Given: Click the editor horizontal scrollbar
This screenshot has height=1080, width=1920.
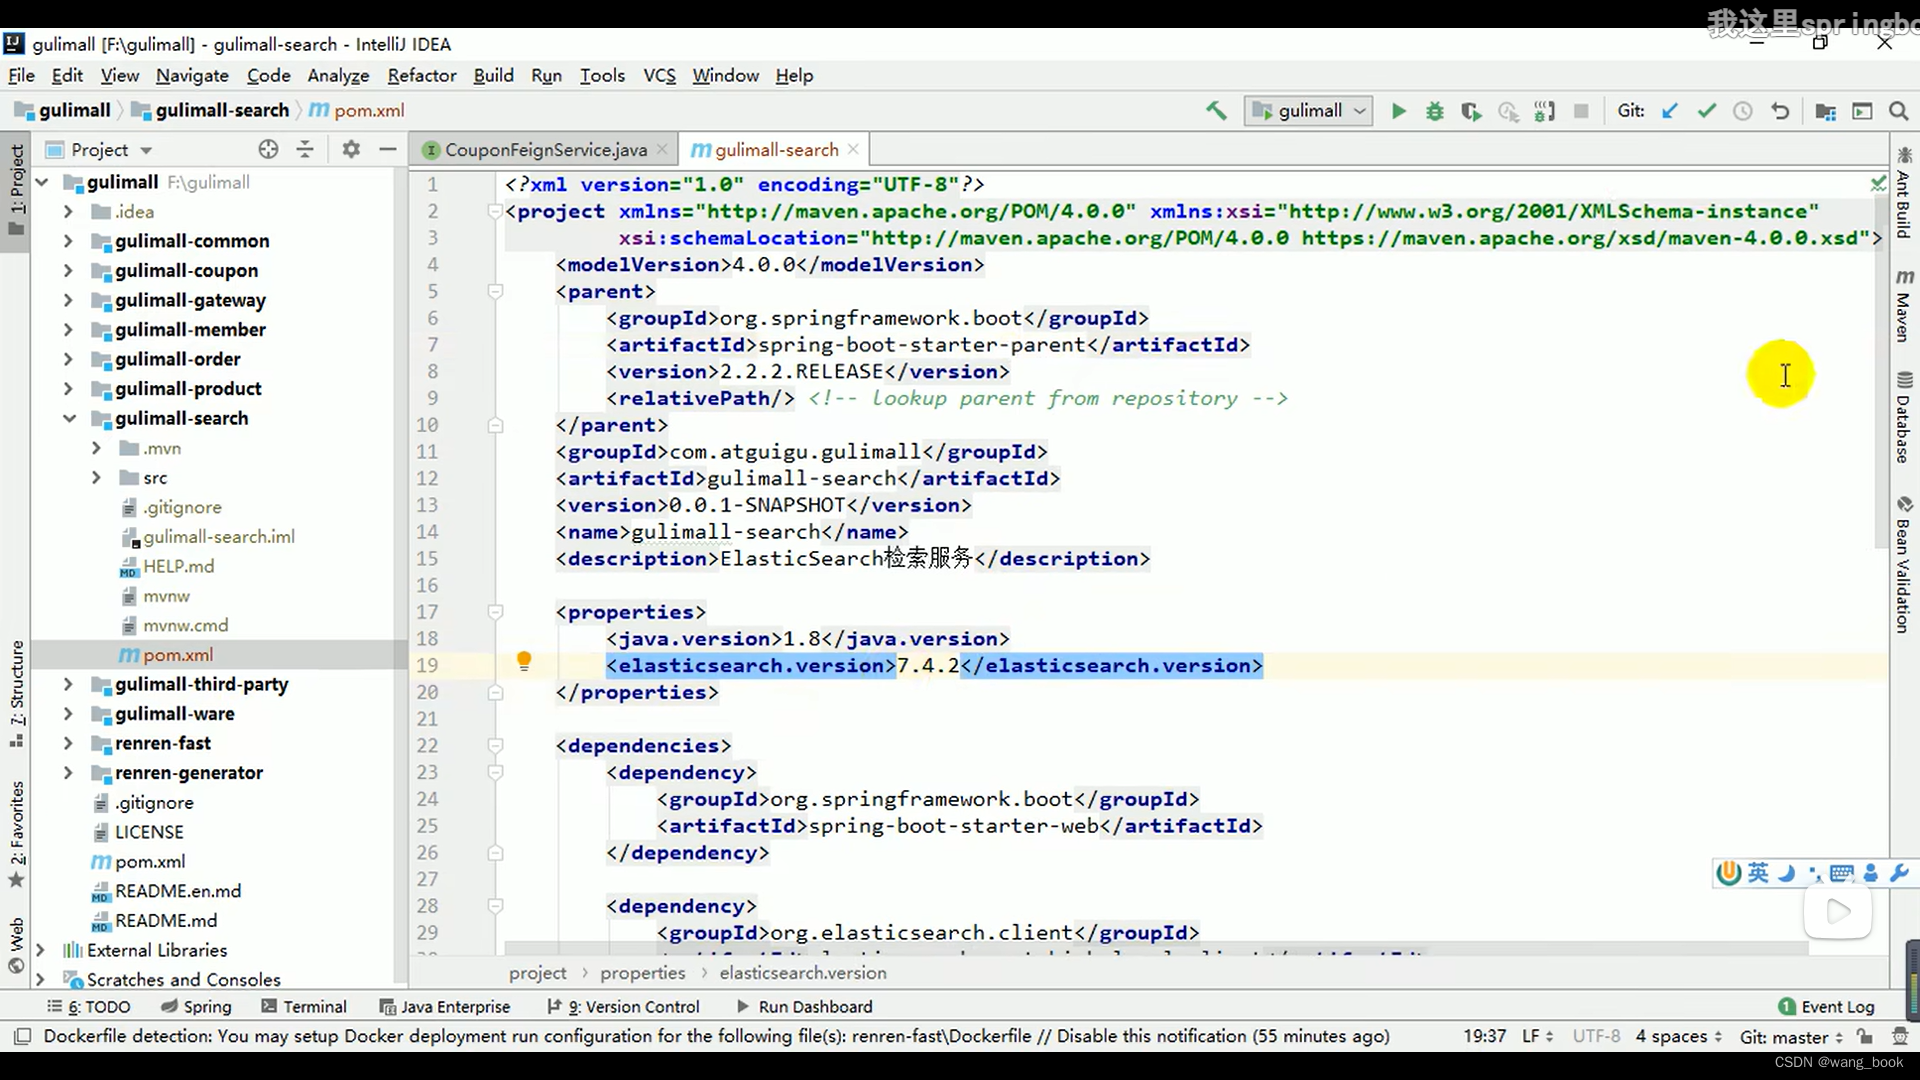Looking at the screenshot, I should [1155, 947].
